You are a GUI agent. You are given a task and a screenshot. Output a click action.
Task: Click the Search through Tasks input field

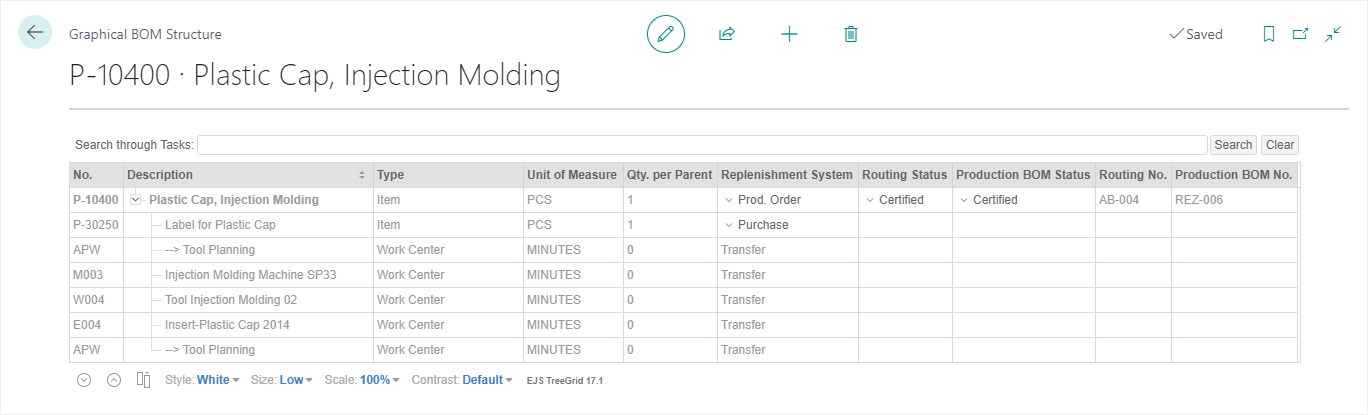(x=702, y=145)
